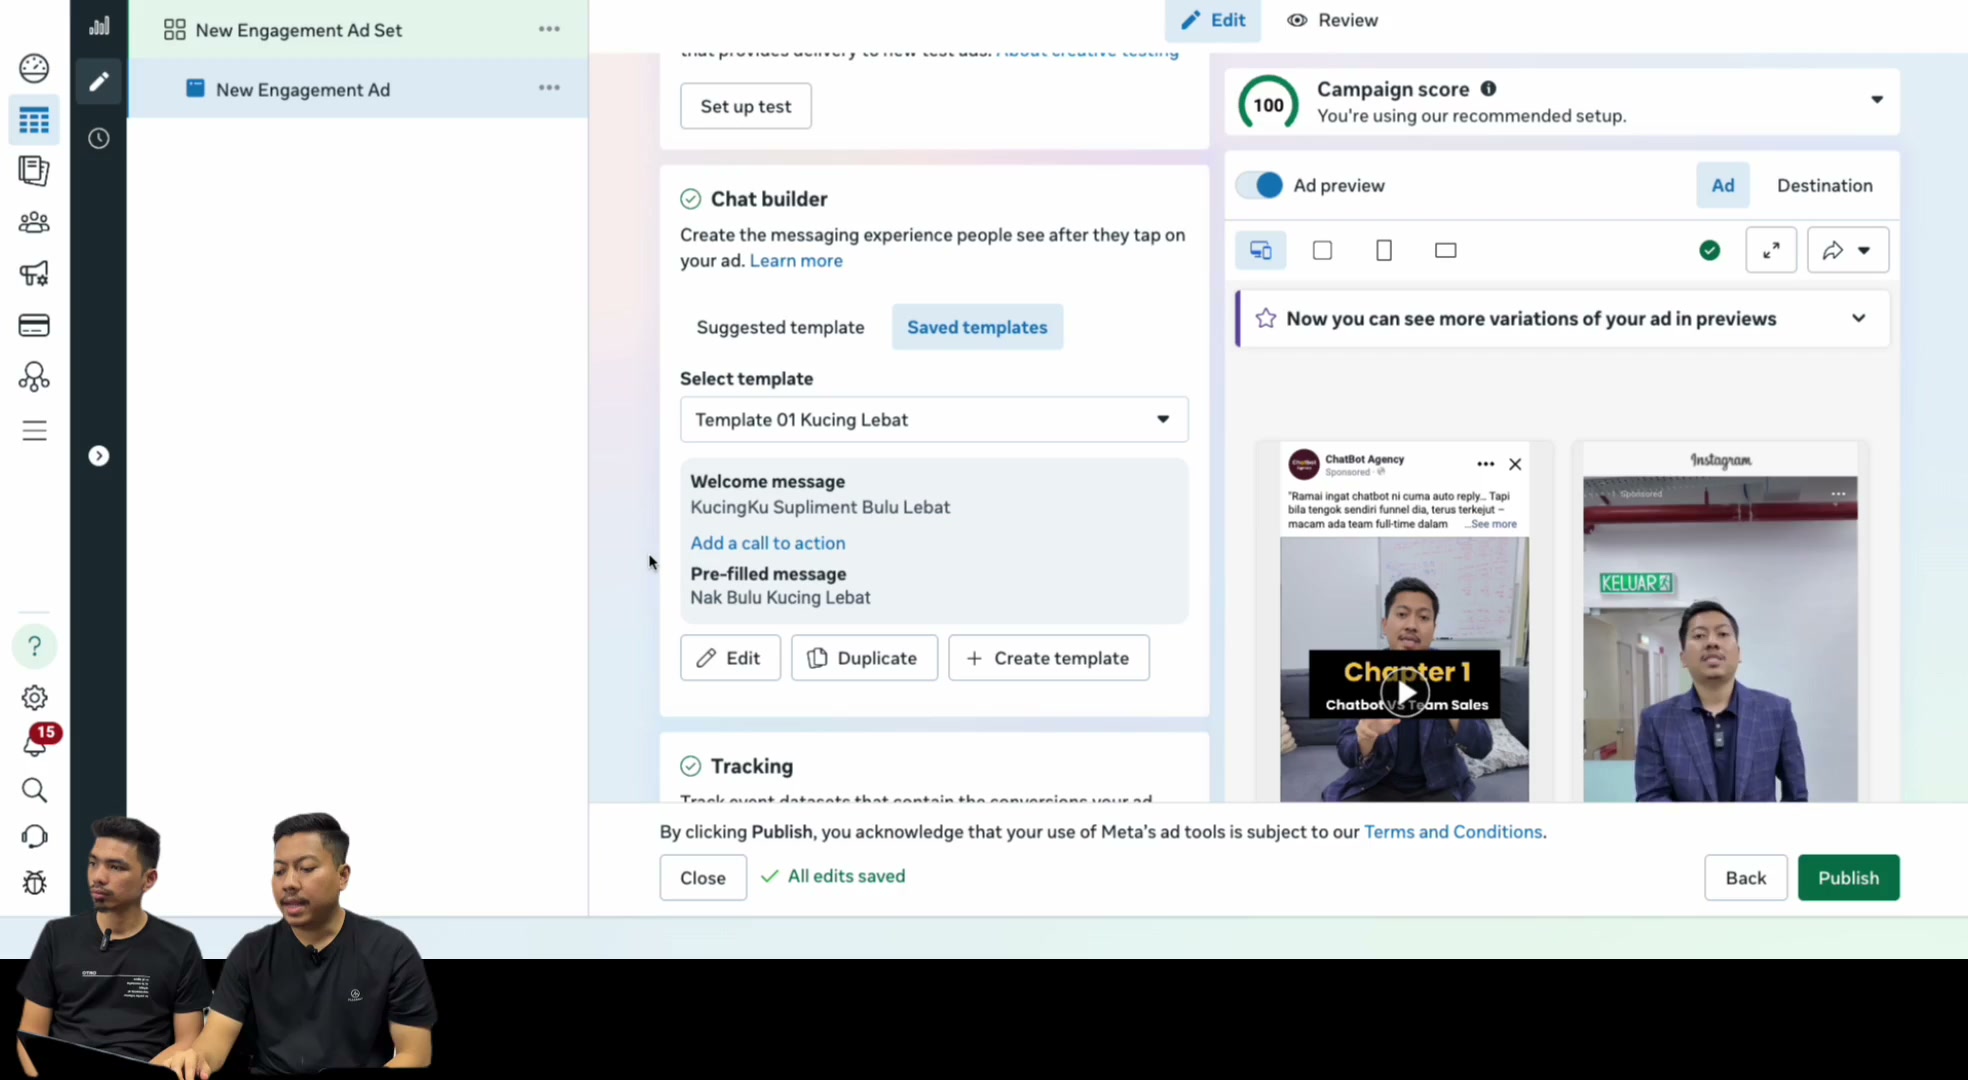Open the Billing card icon in sidebar

34,326
